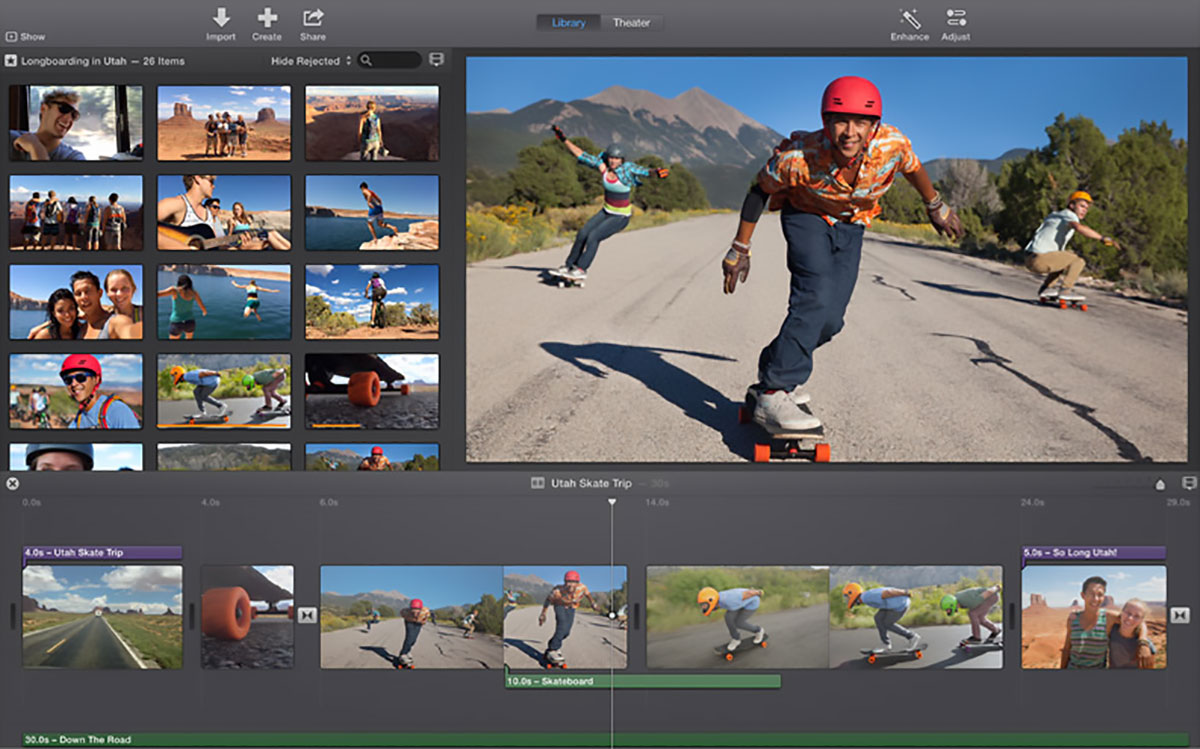Image resolution: width=1200 pixels, height=749 pixels.
Task: Click the star icon beside Longboarding in Utah
Action: point(10,61)
